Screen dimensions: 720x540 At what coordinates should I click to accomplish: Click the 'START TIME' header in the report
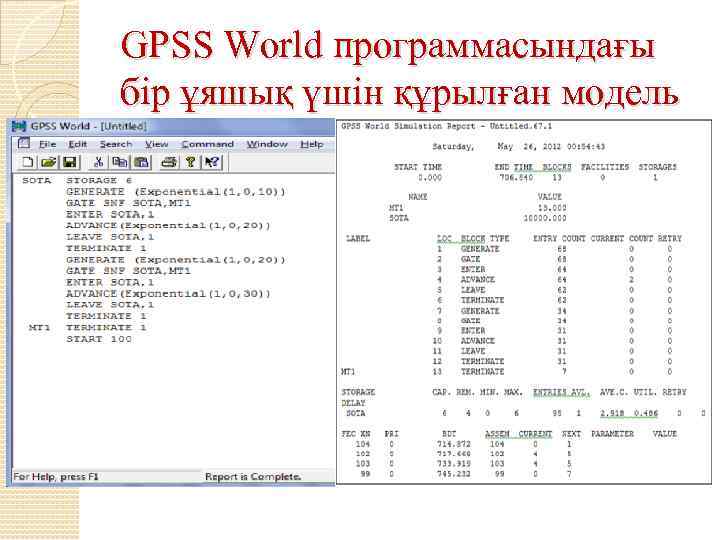click(417, 167)
